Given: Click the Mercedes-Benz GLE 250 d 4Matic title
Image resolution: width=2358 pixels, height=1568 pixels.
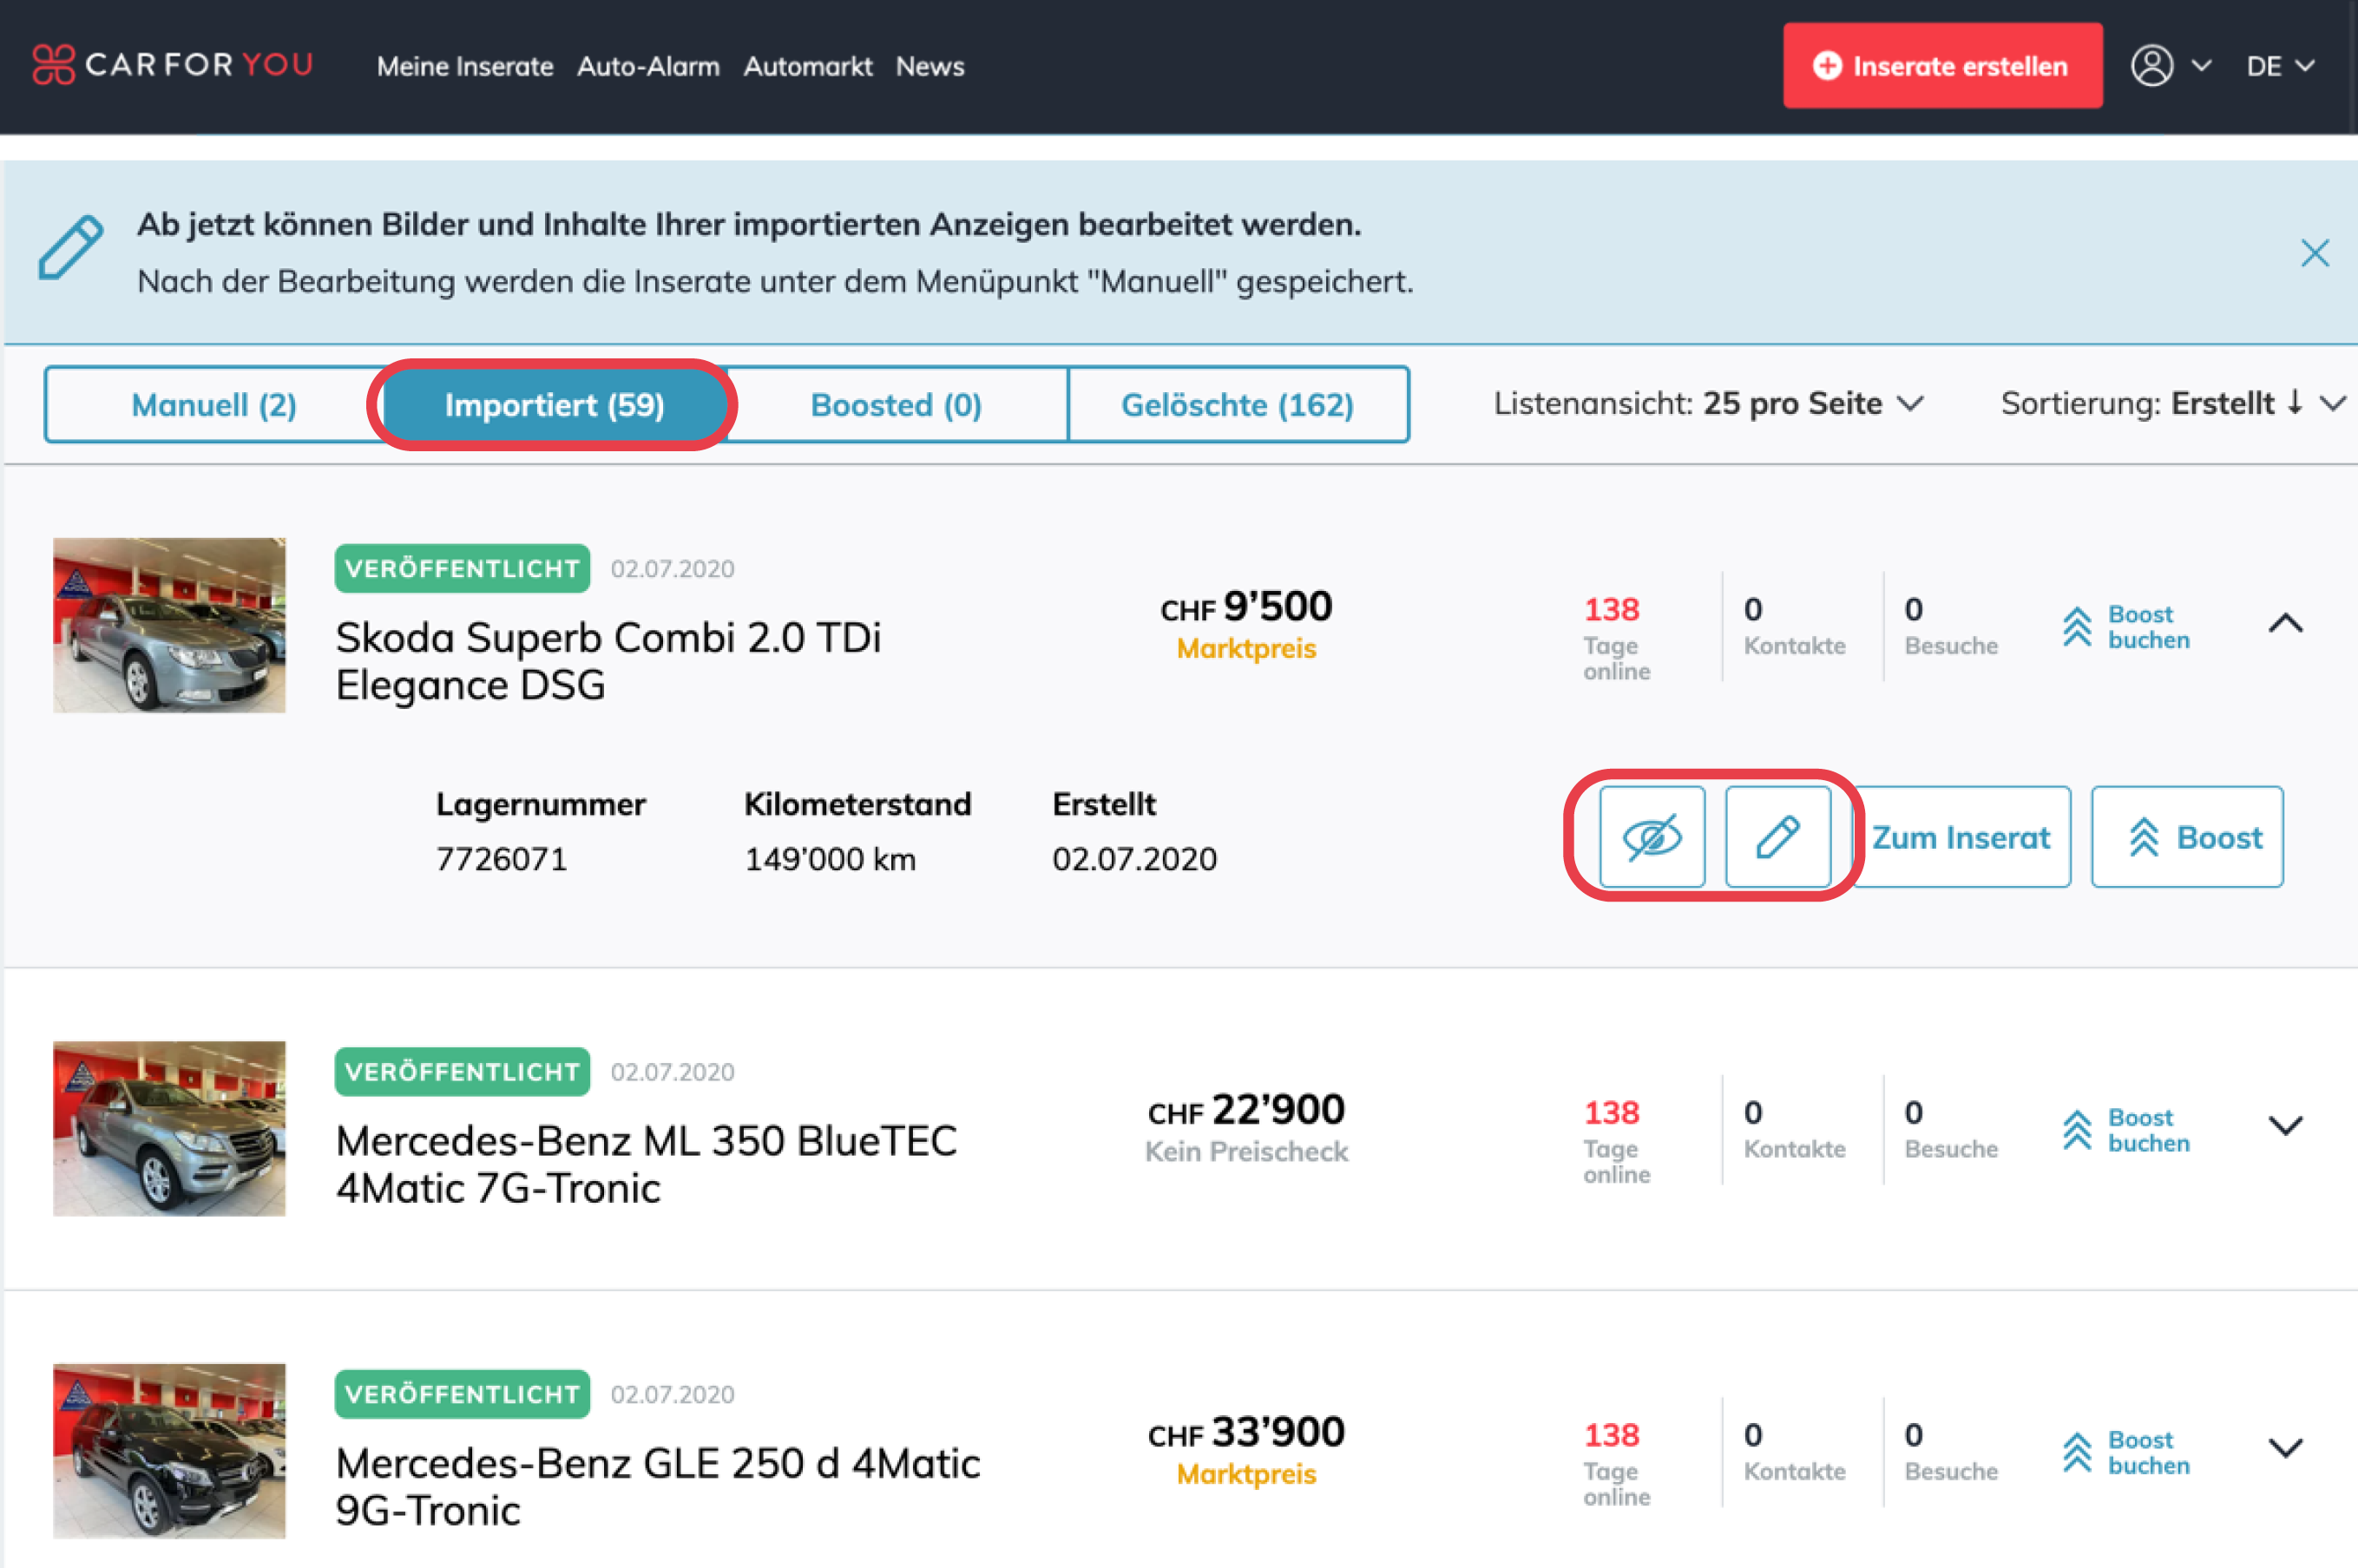Looking at the screenshot, I should pos(658,1486).
